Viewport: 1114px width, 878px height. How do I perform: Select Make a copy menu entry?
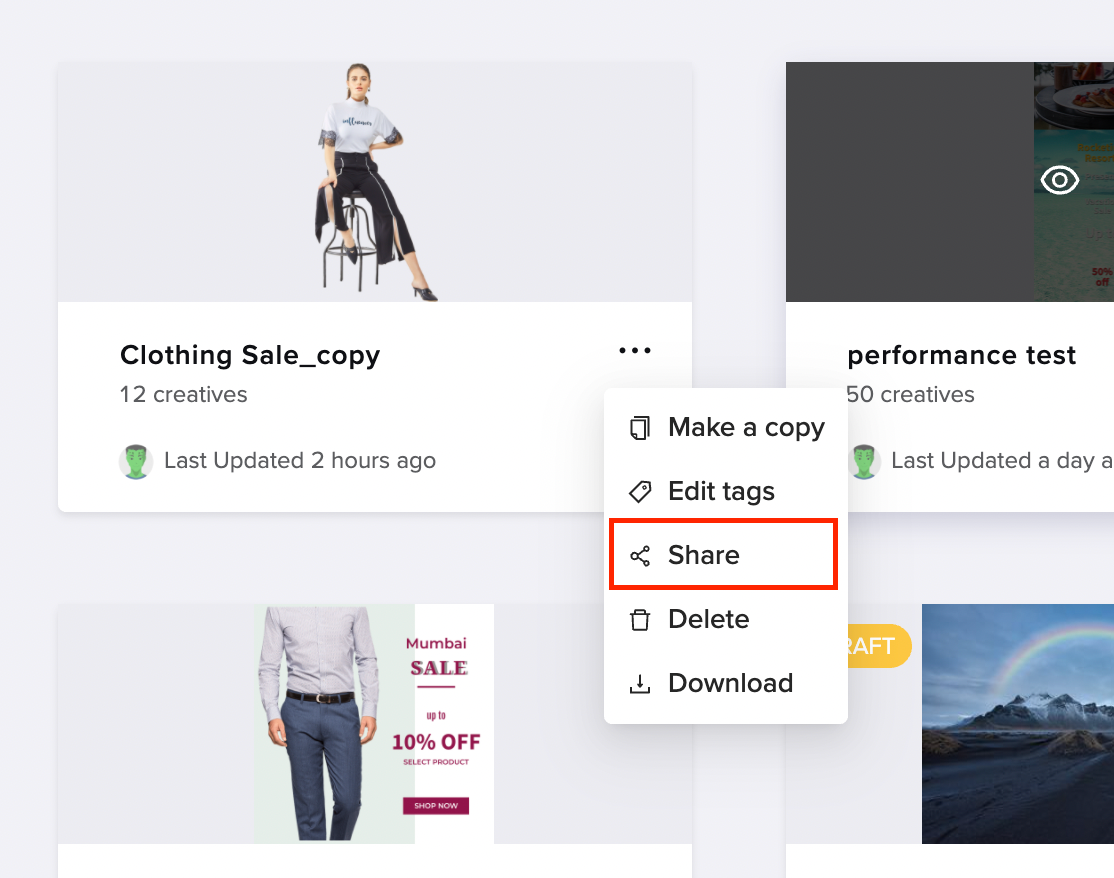[725, 428]
